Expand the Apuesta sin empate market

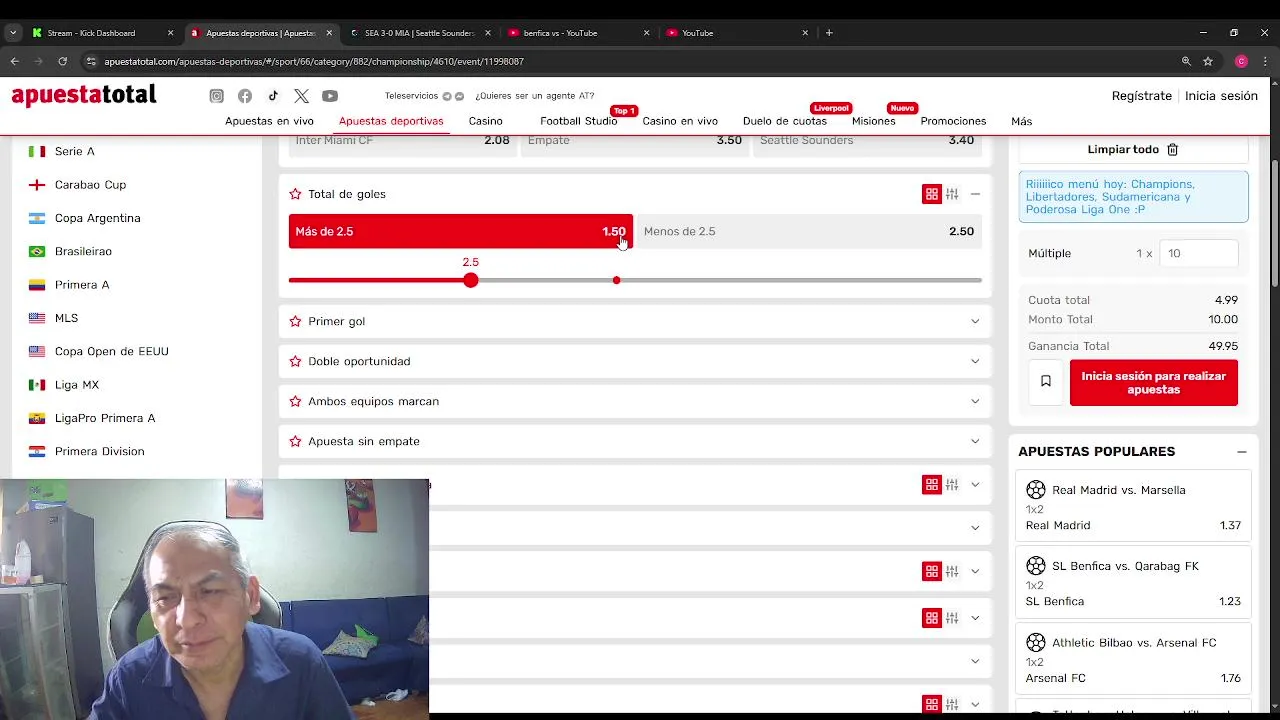tap(975, 441)
